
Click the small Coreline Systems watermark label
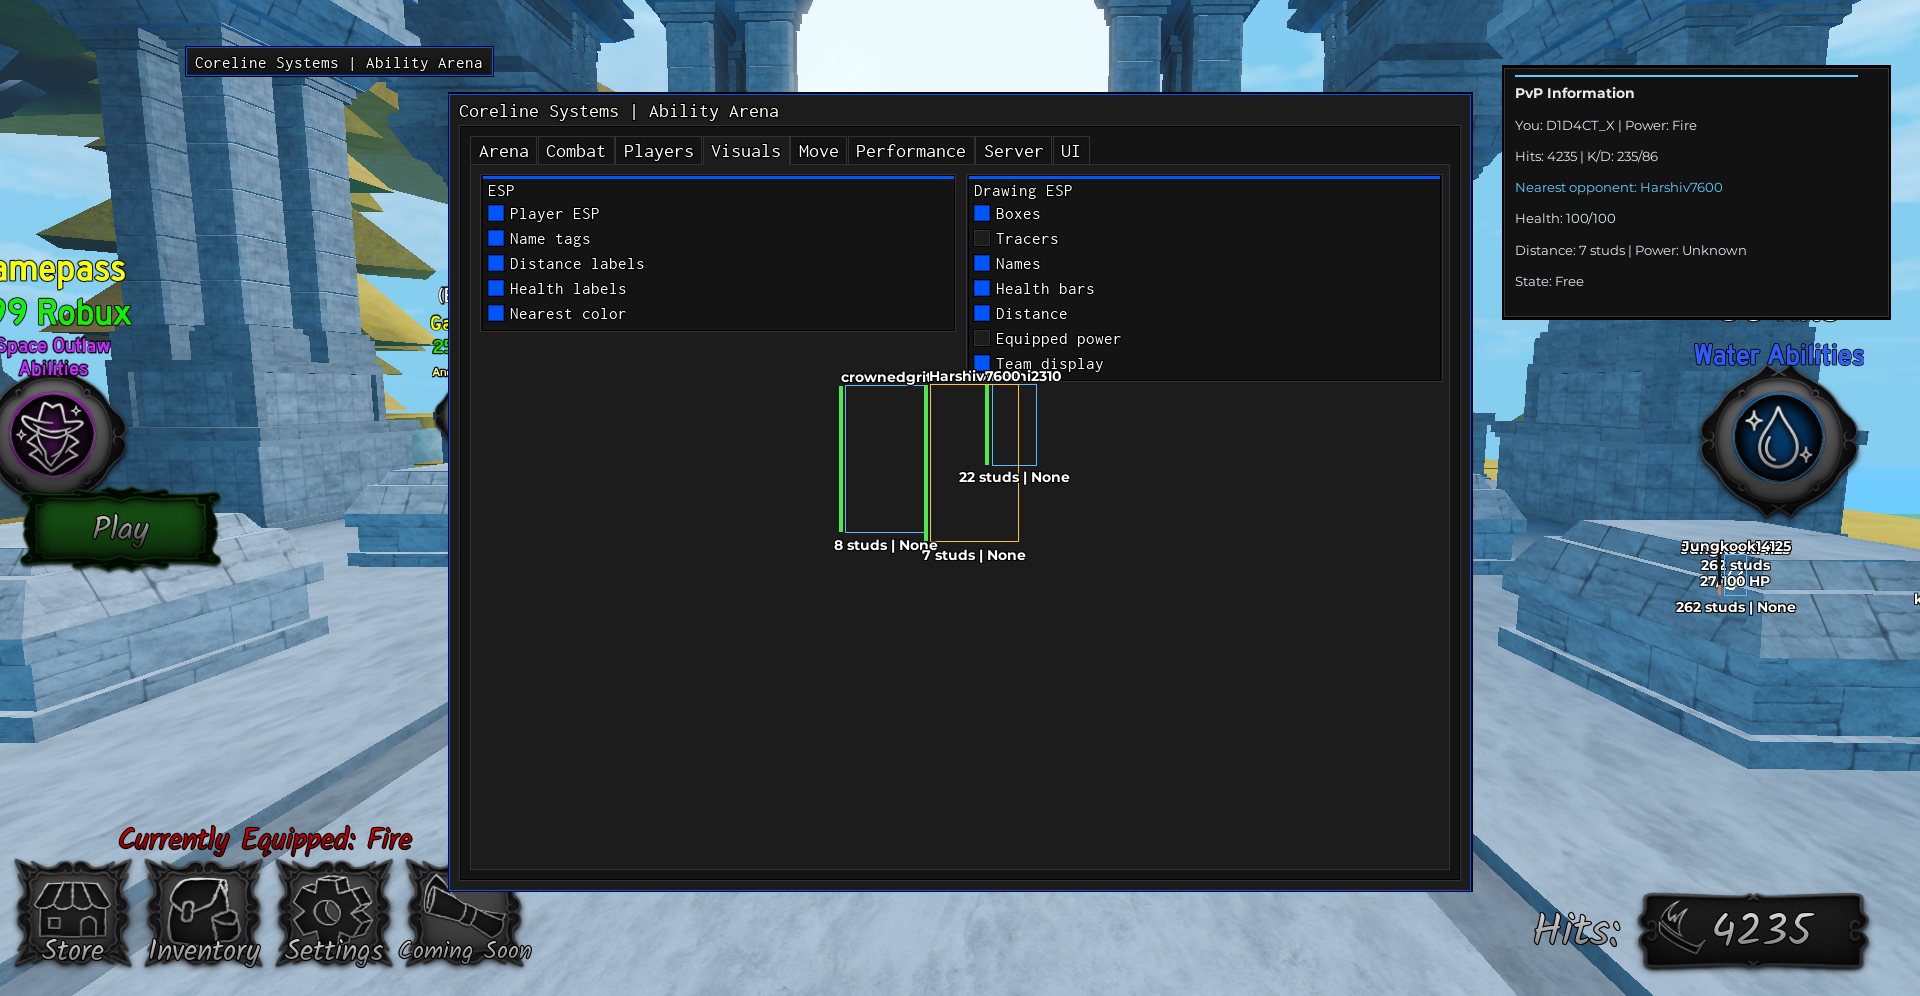(x=339, y=62)
